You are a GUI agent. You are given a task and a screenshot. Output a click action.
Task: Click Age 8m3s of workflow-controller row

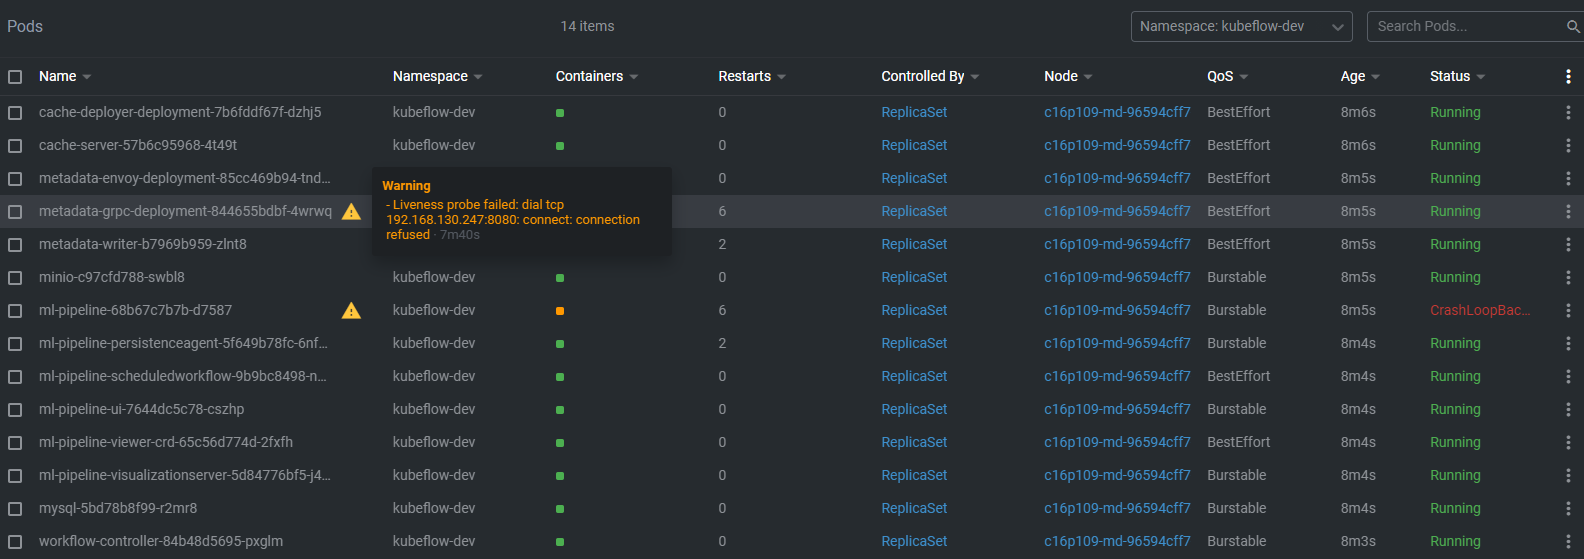pyautogui.click(x=1358, y=542)
